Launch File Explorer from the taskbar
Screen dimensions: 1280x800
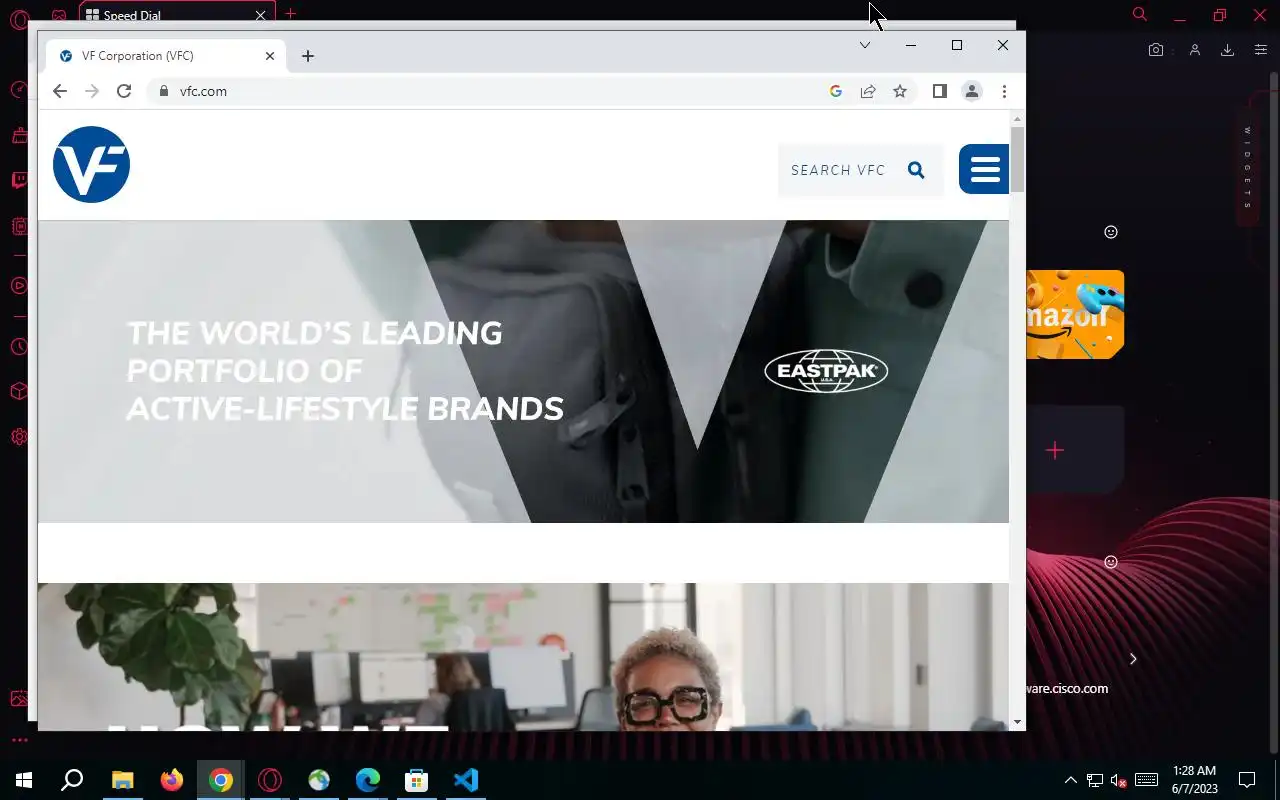(x=122, y=780)
